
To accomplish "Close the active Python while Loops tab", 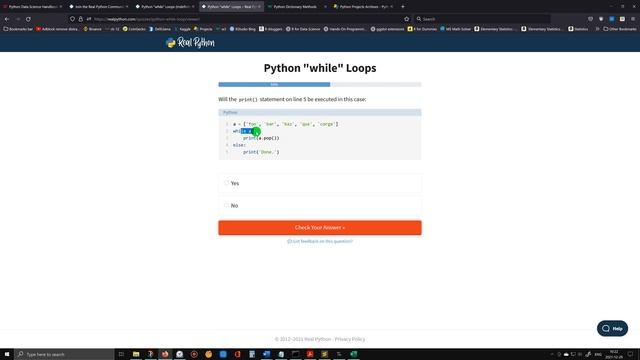I will 259,7.
